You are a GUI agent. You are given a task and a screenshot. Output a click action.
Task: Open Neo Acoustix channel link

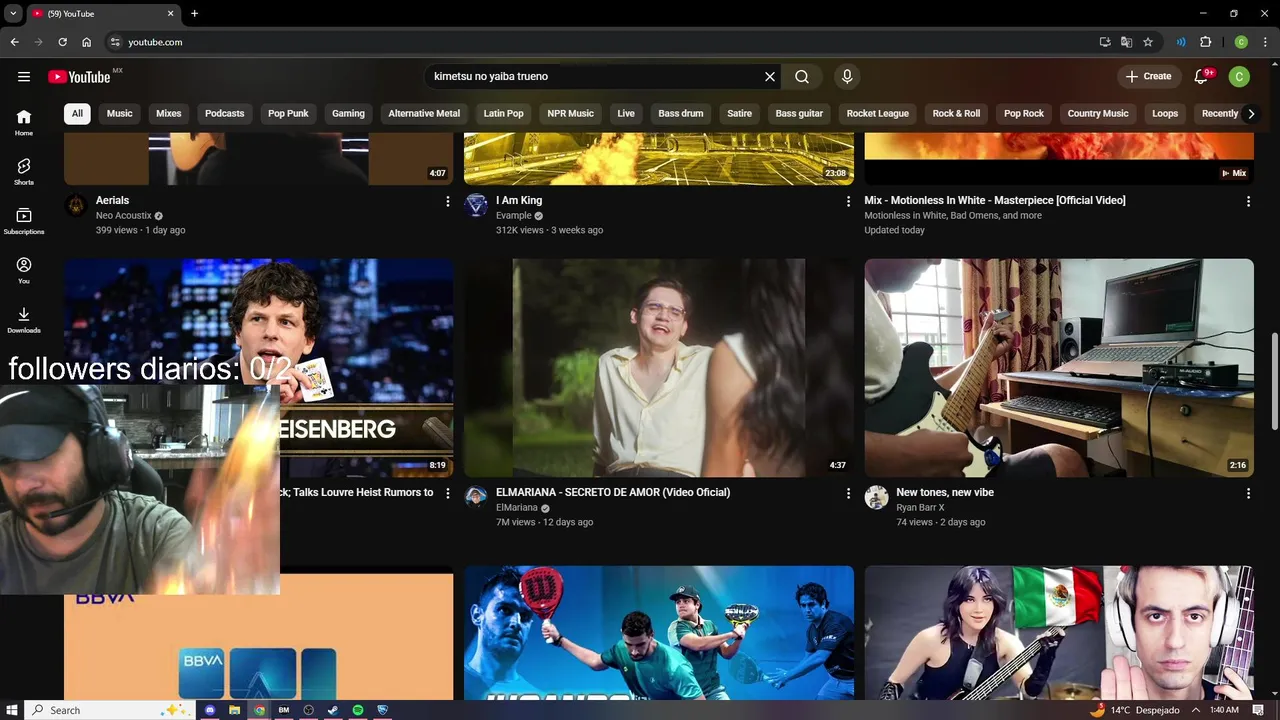[123, 215]
